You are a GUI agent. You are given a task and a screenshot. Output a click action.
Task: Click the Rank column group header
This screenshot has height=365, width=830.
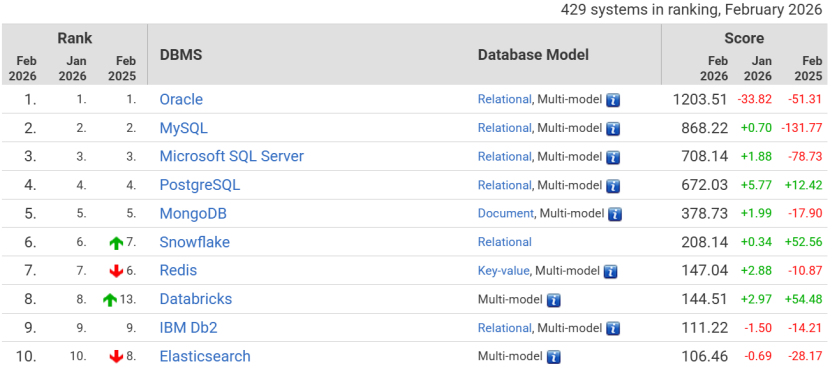(75, 38)
